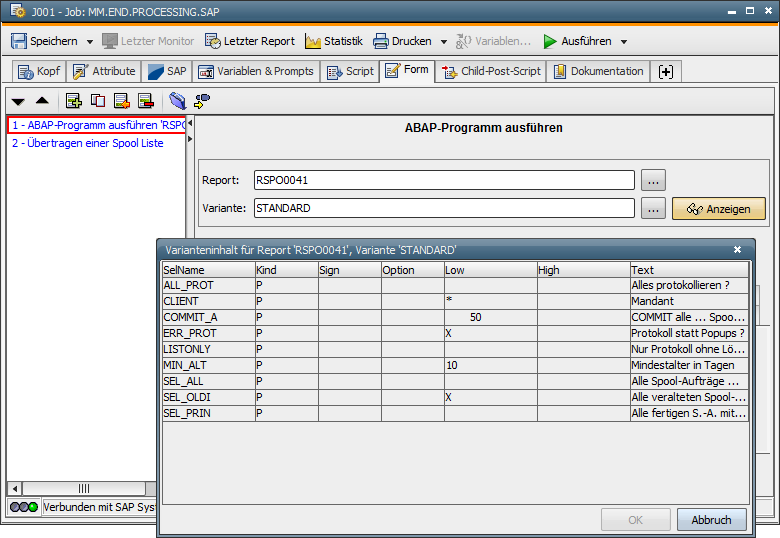Click the Abbruch button
The image size is (780, 538).
(x=711, y=520)
